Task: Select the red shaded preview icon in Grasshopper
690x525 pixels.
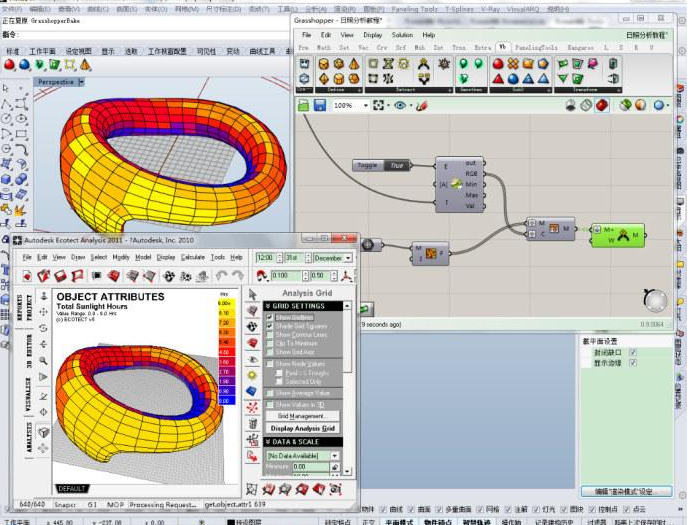Action: tap(602, 105)
